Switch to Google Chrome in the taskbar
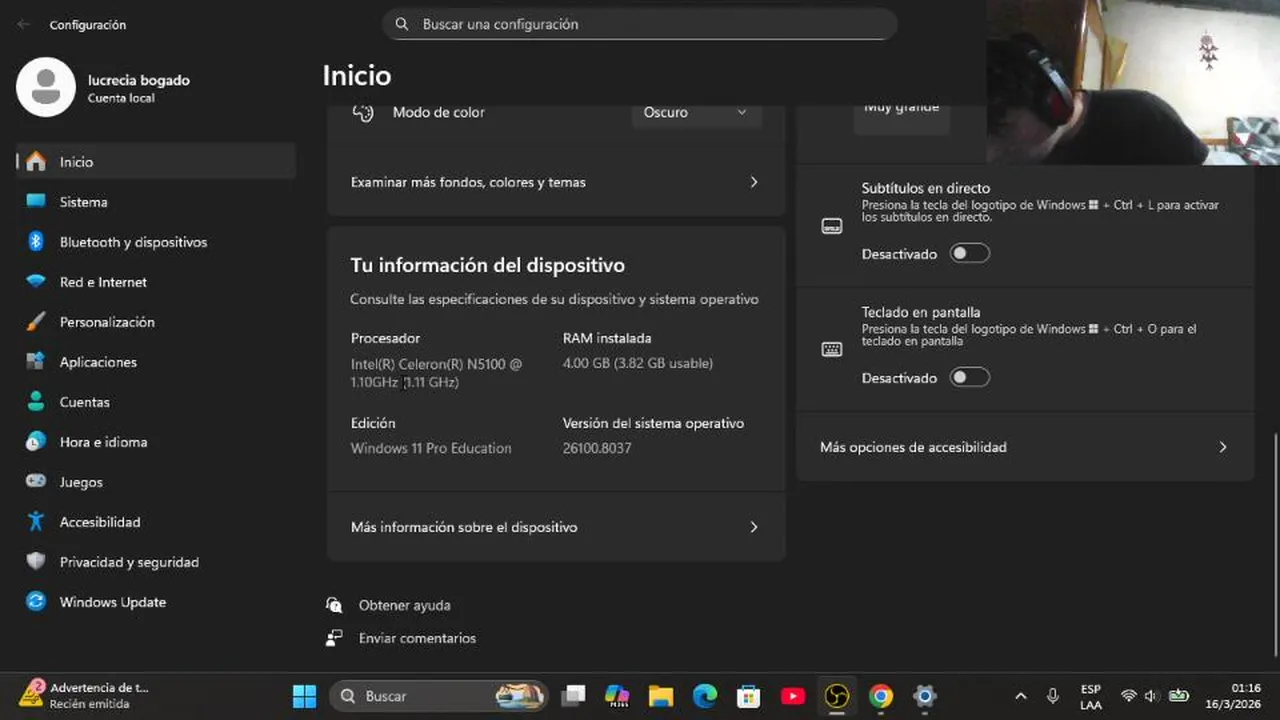This screenshot has height=720, width=1280. [x=881, y=696]
